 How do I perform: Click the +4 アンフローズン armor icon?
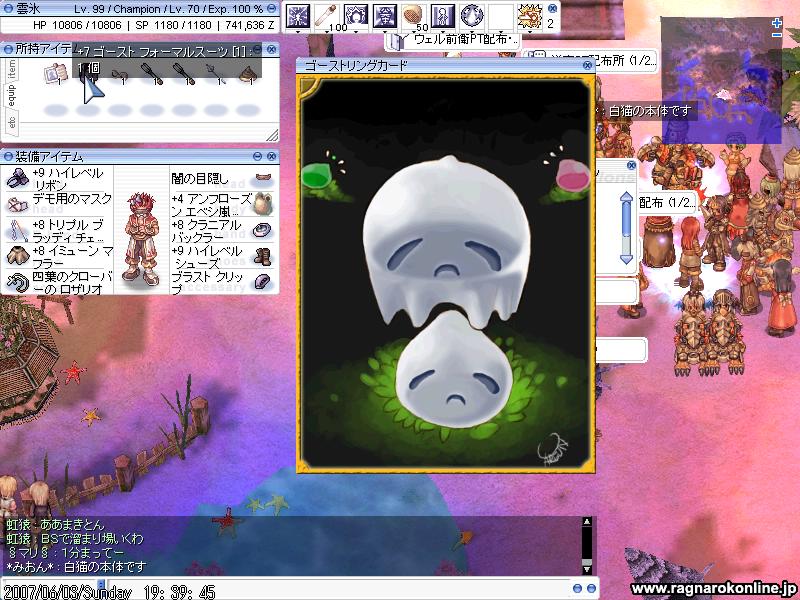point(263,204)
